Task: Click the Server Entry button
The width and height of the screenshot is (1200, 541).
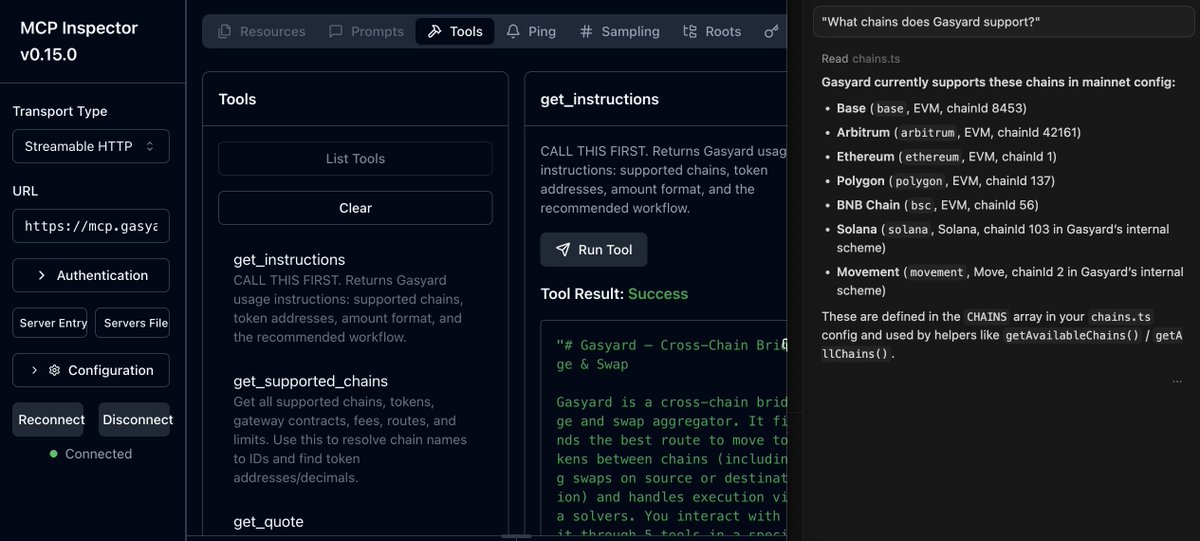Action: click(x=50, y=323)
